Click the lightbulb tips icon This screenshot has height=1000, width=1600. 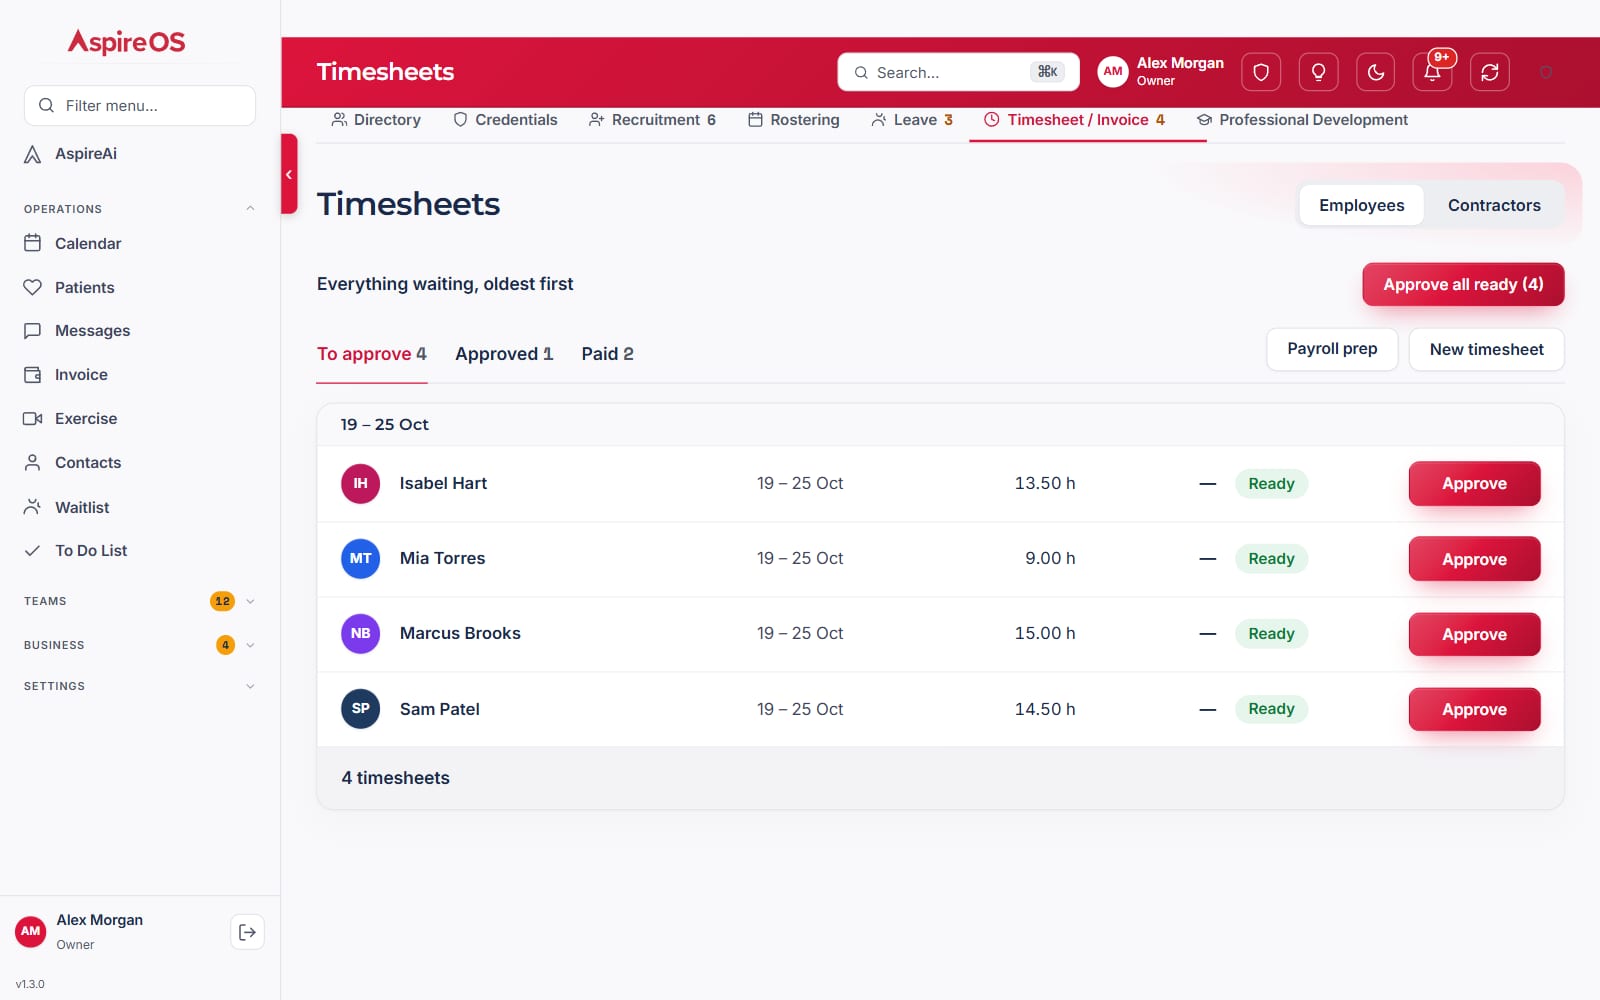tap(1318, 72)
